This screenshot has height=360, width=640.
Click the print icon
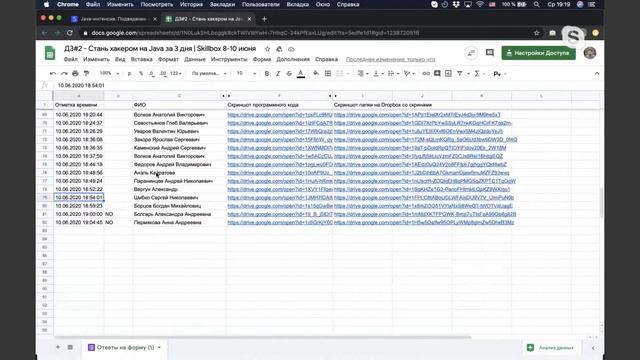click(75, 73)
